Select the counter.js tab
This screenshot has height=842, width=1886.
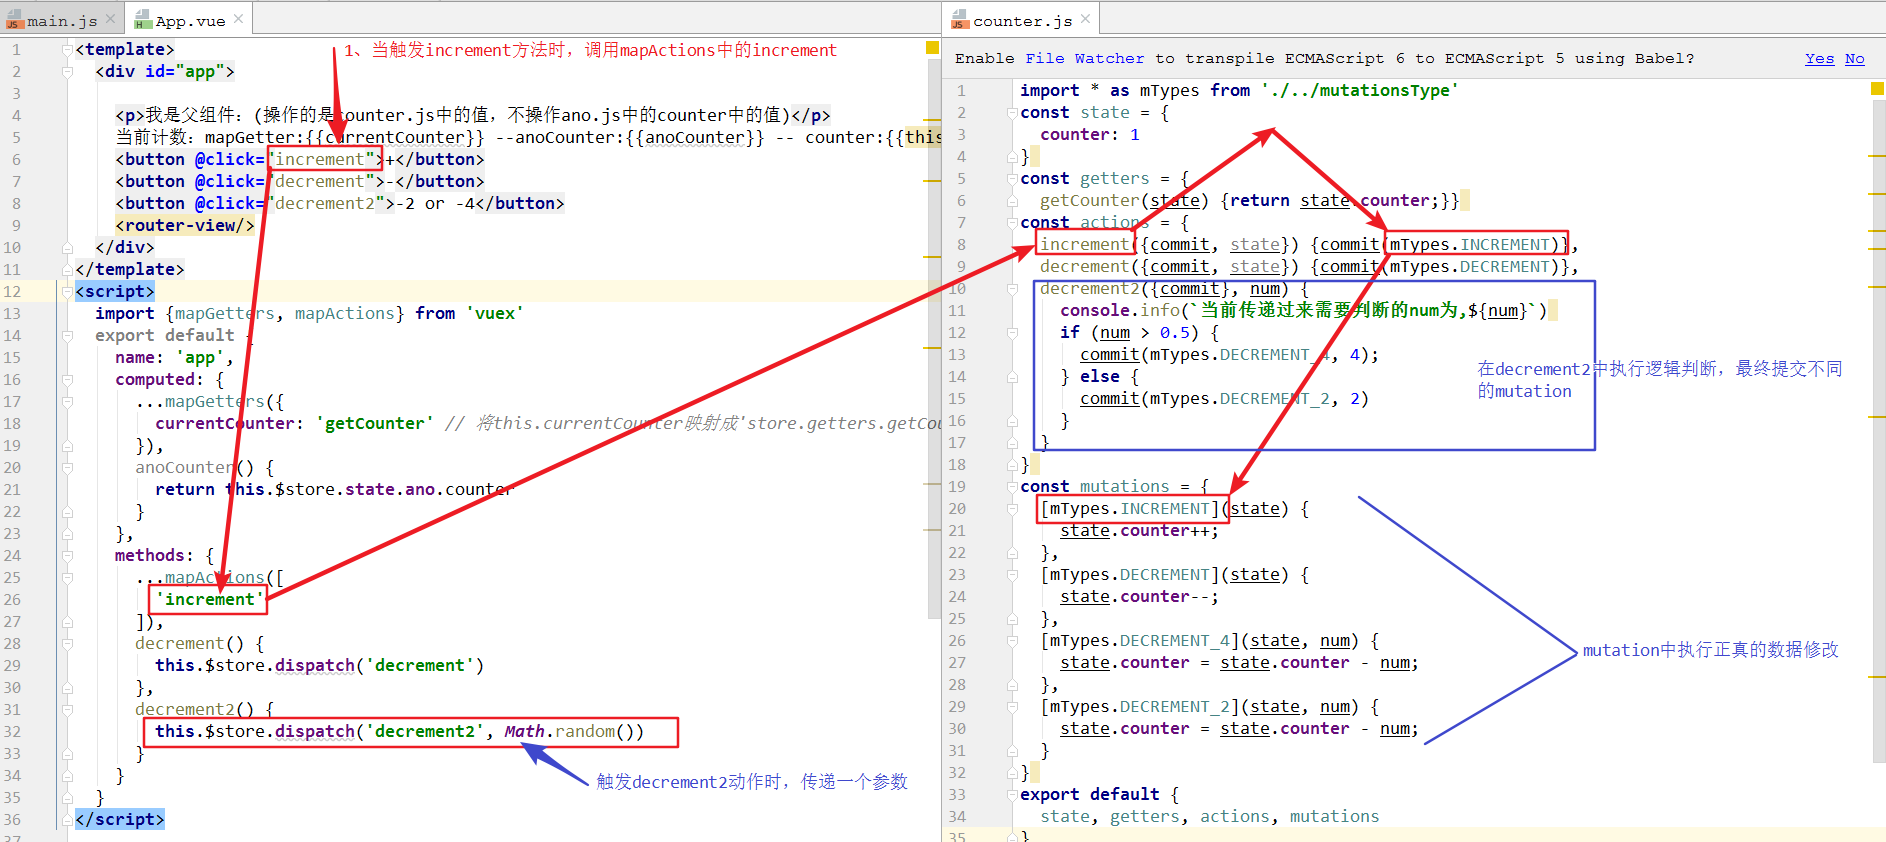coord(1022,20)
